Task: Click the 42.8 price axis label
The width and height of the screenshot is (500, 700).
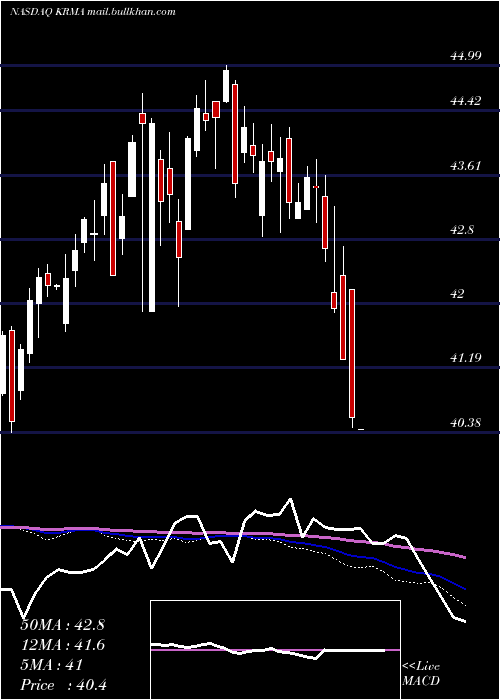Action: click(x=462, y=230)
